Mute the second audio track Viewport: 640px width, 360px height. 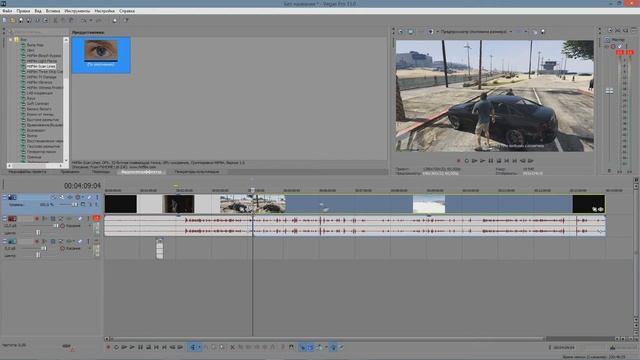[81, 241]
